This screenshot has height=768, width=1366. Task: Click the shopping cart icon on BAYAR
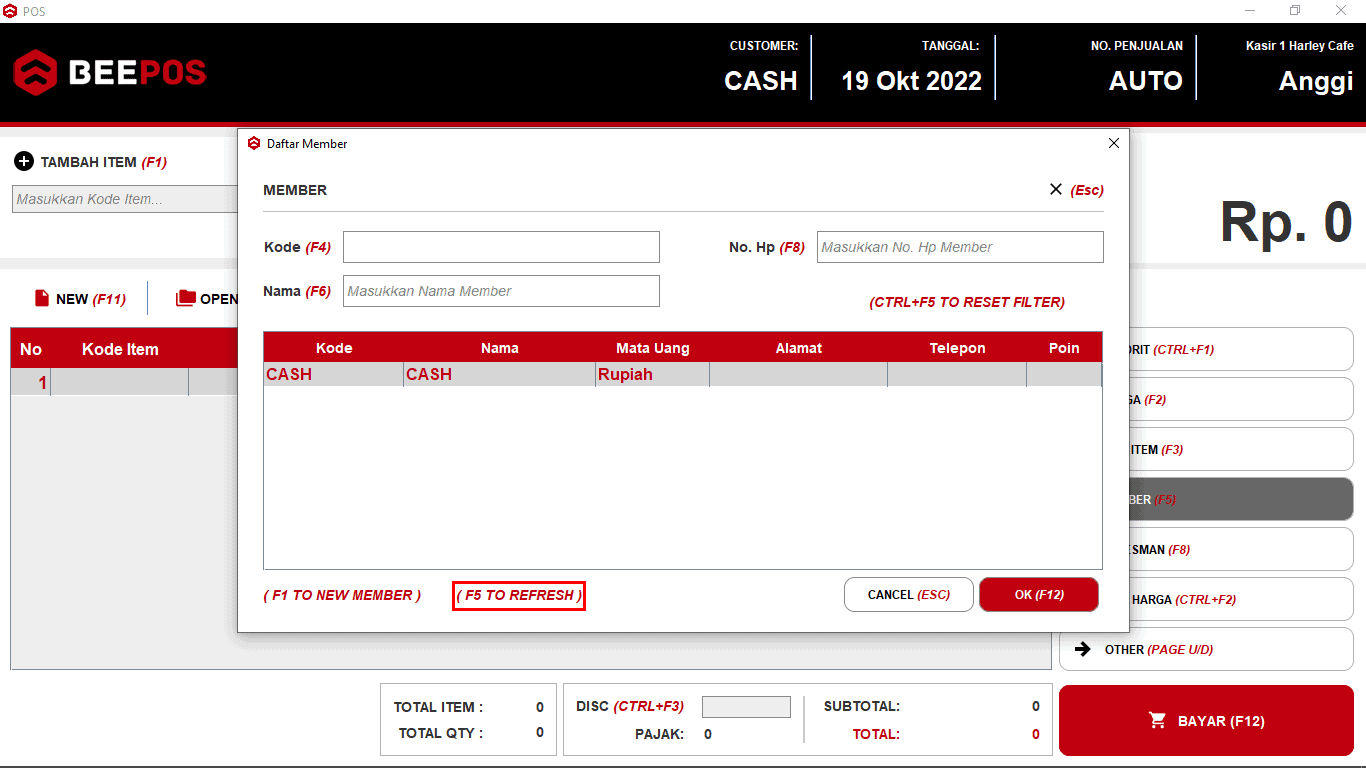[1158, 721]
